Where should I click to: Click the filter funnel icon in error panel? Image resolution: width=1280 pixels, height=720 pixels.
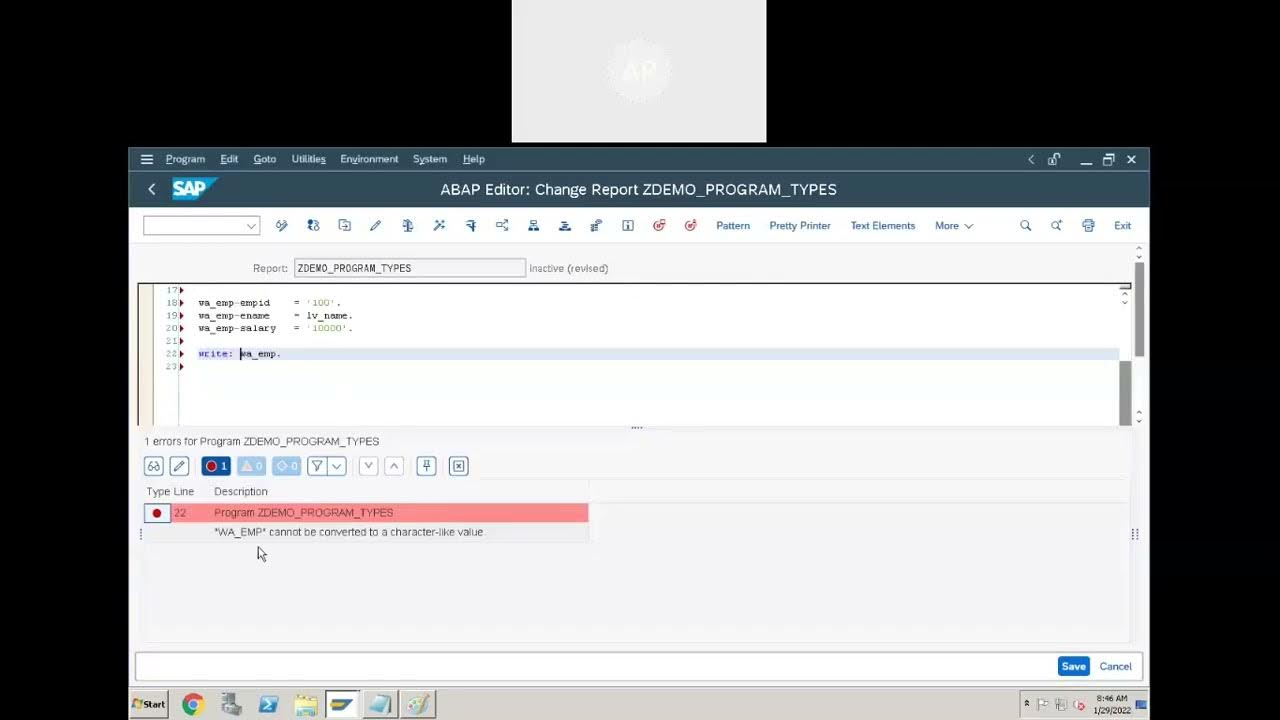316,466
